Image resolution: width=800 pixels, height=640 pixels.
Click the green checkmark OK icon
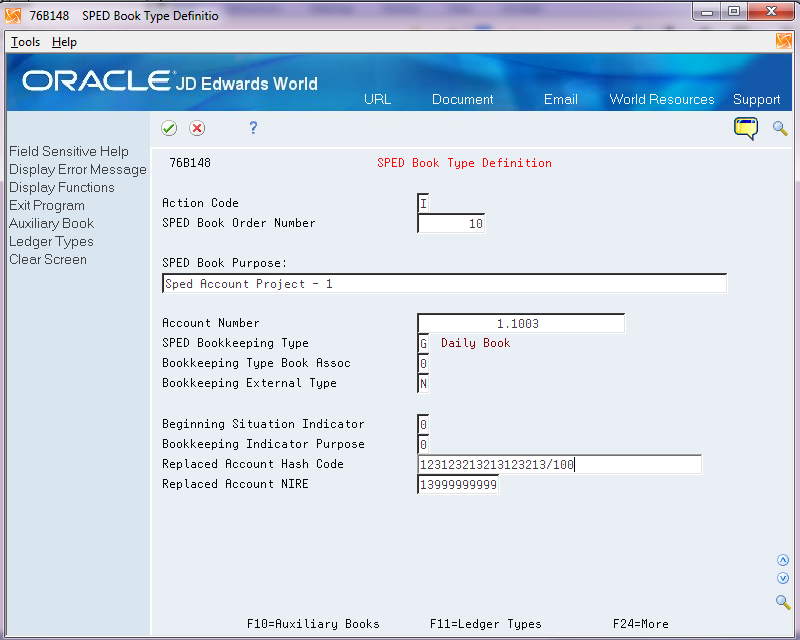point(169,128)
